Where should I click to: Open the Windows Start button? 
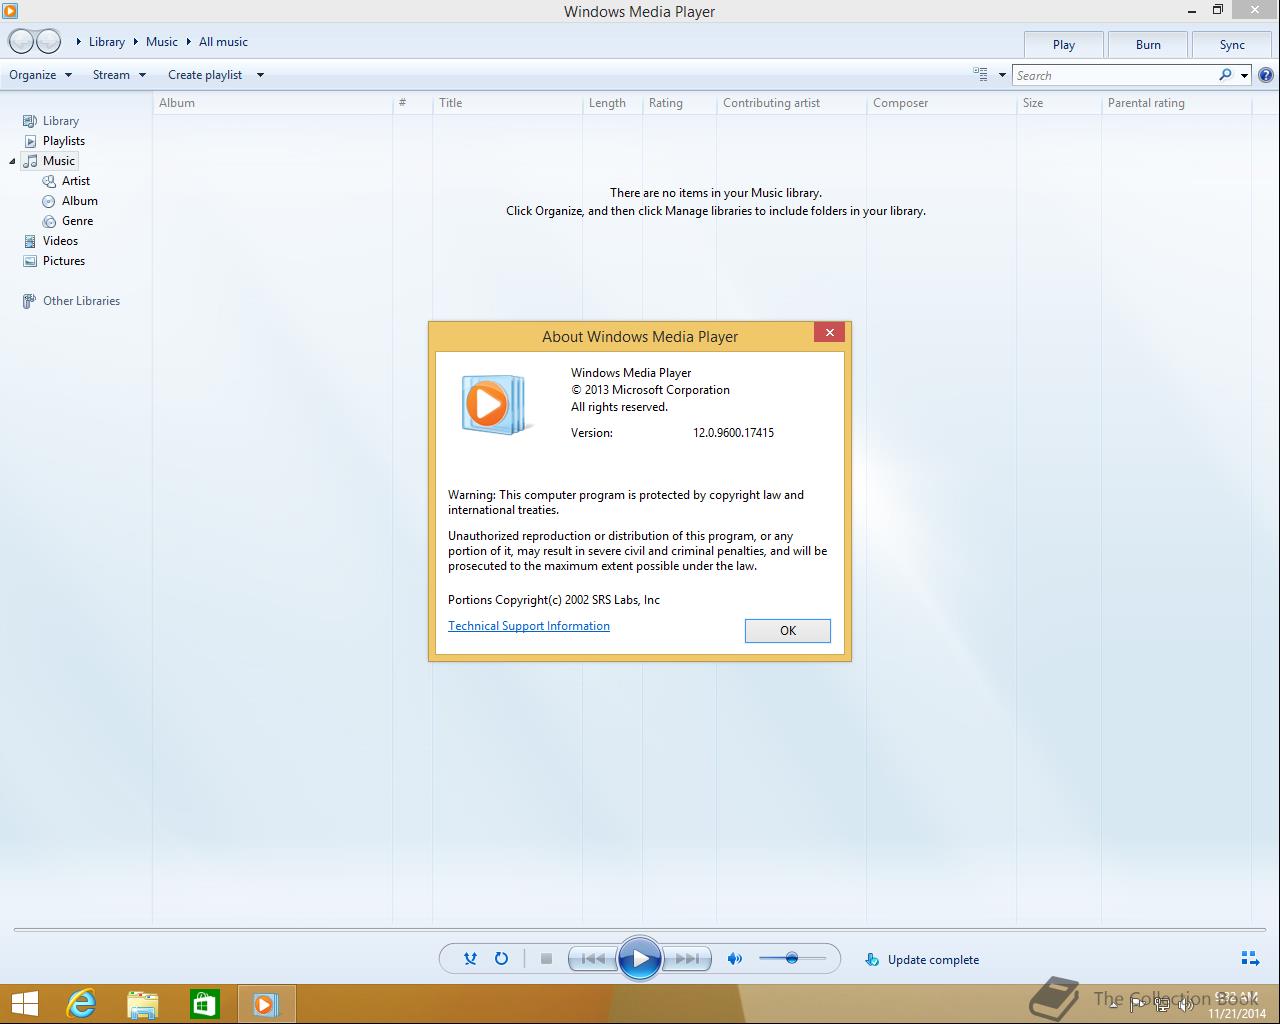[24, 1004]
